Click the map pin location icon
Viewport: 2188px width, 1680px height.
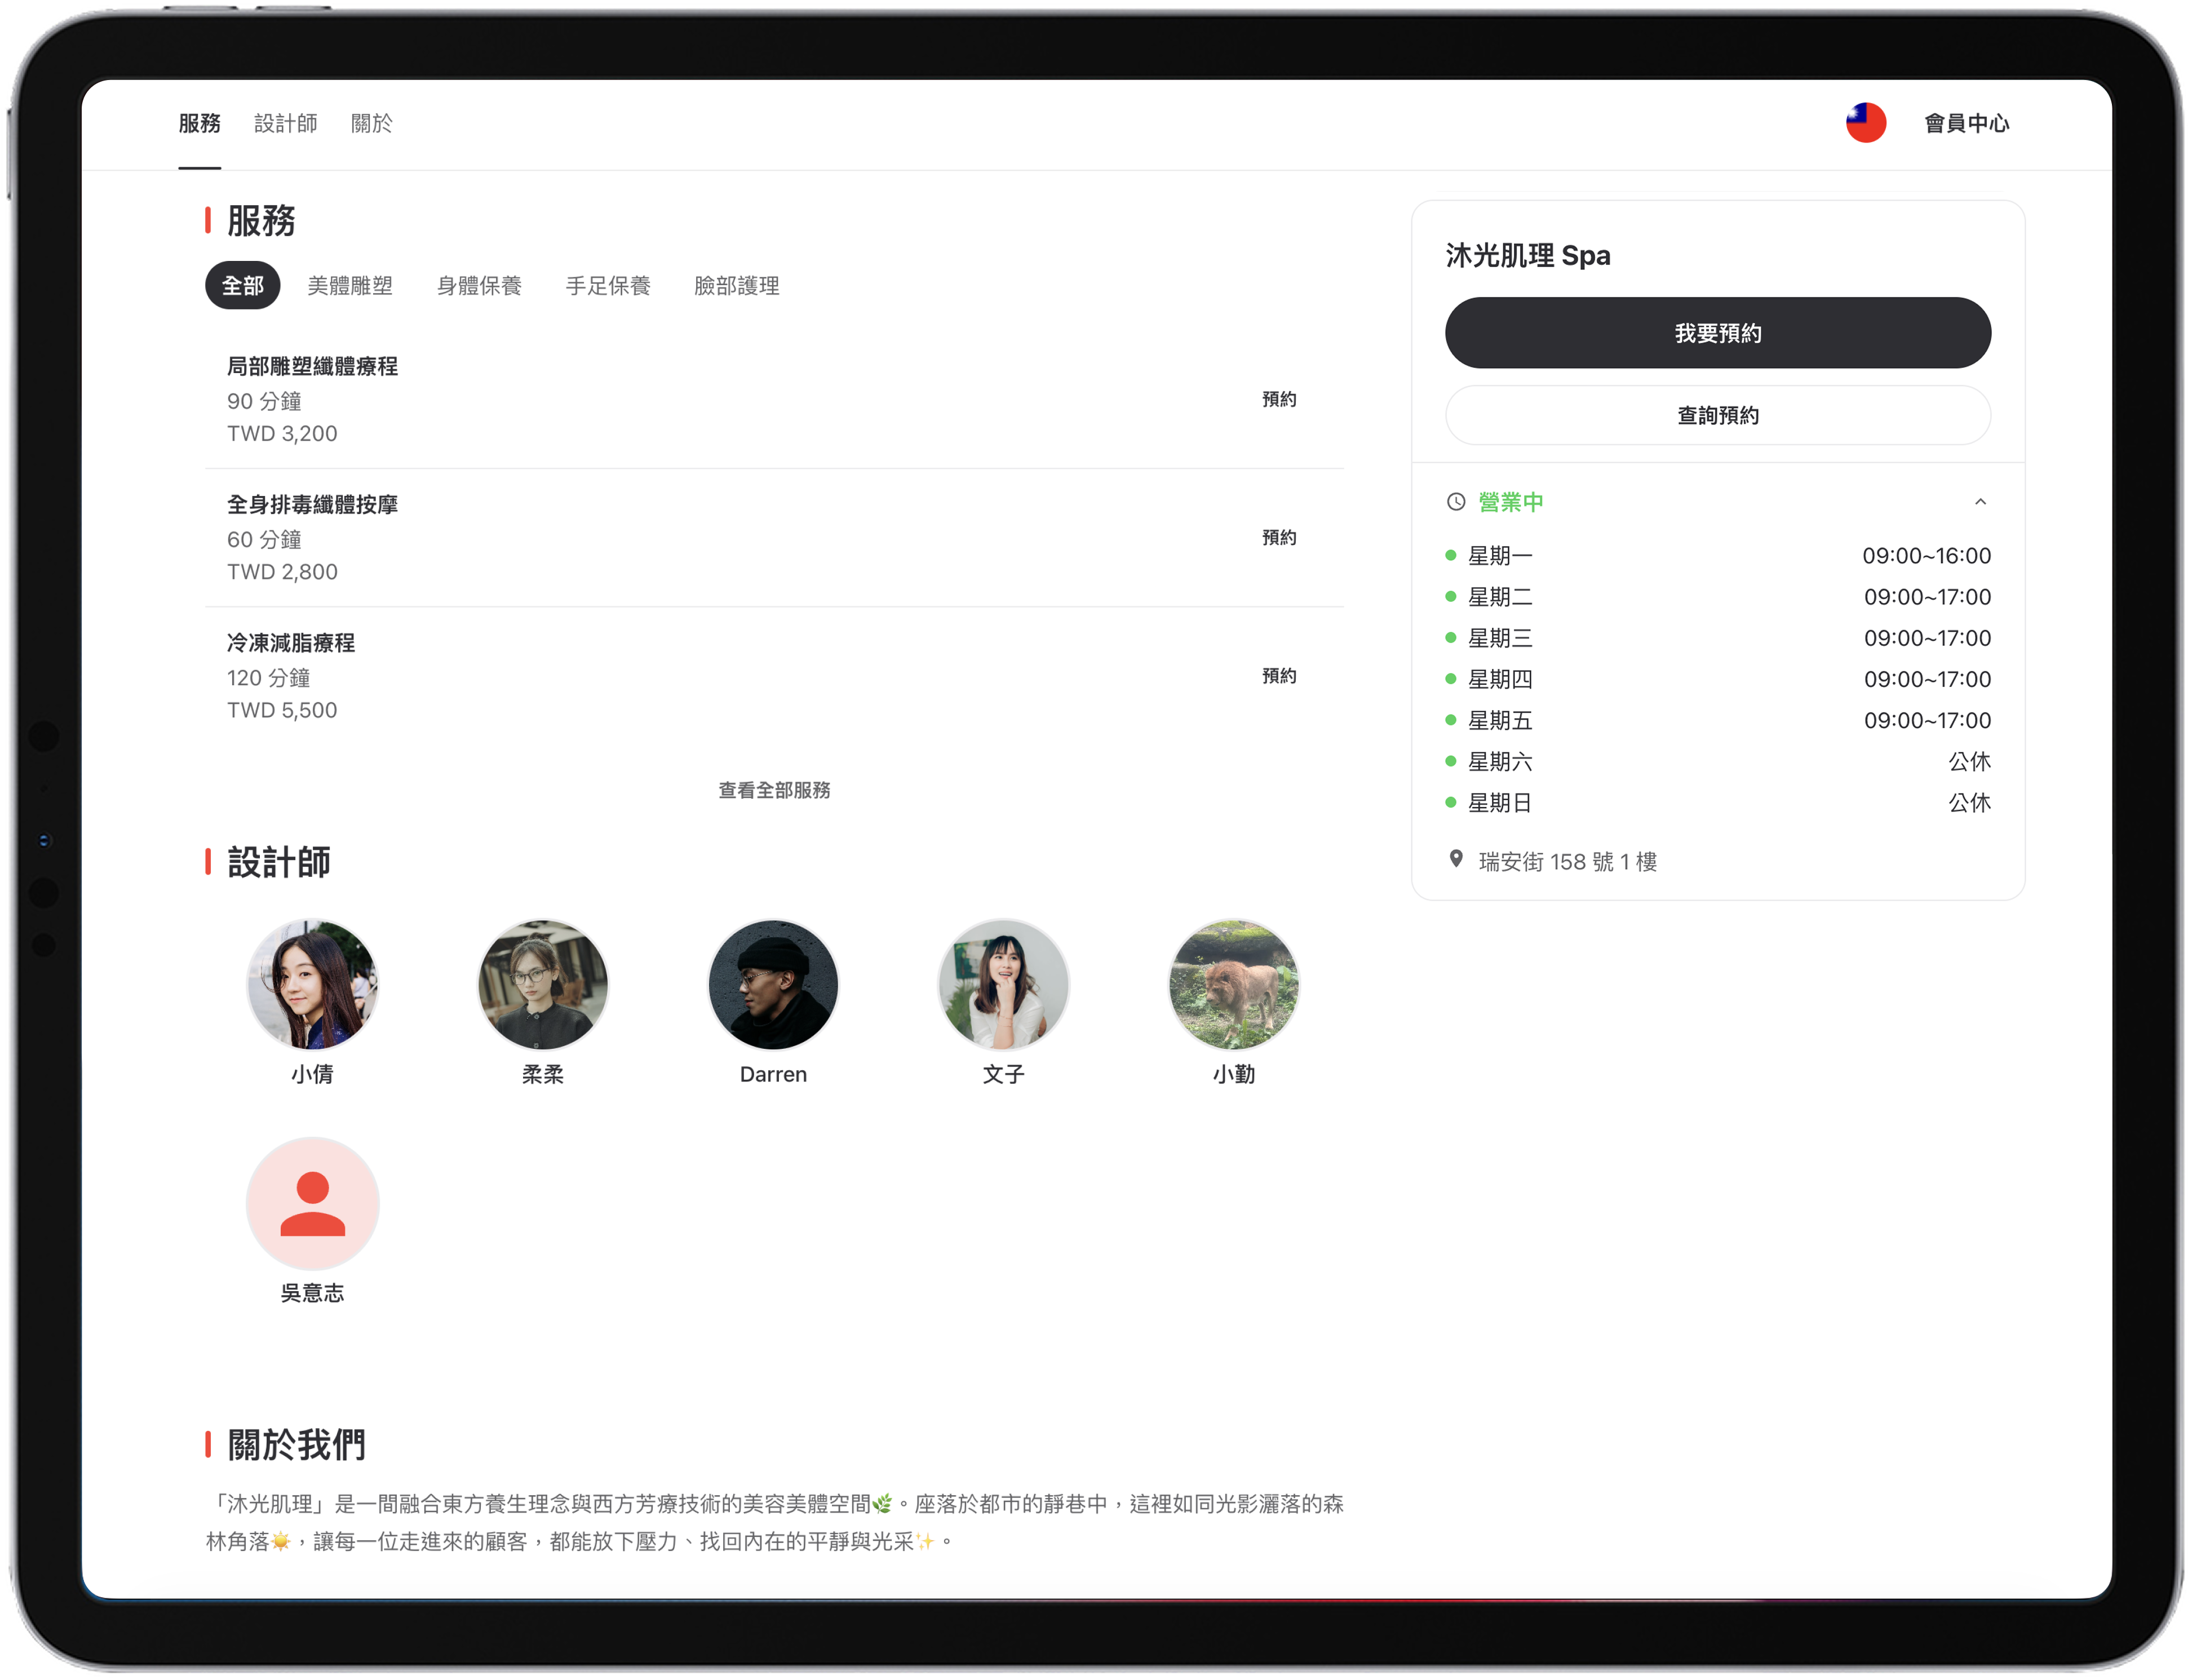pos(1456,859)
